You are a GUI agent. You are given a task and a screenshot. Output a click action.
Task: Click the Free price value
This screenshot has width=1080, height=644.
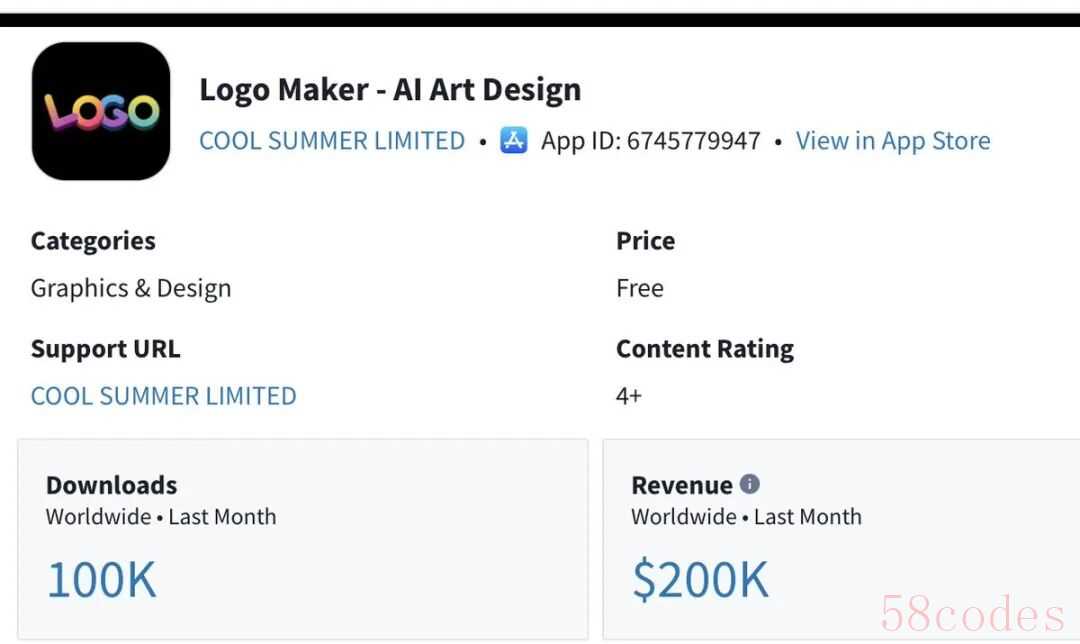pos(640,288)
